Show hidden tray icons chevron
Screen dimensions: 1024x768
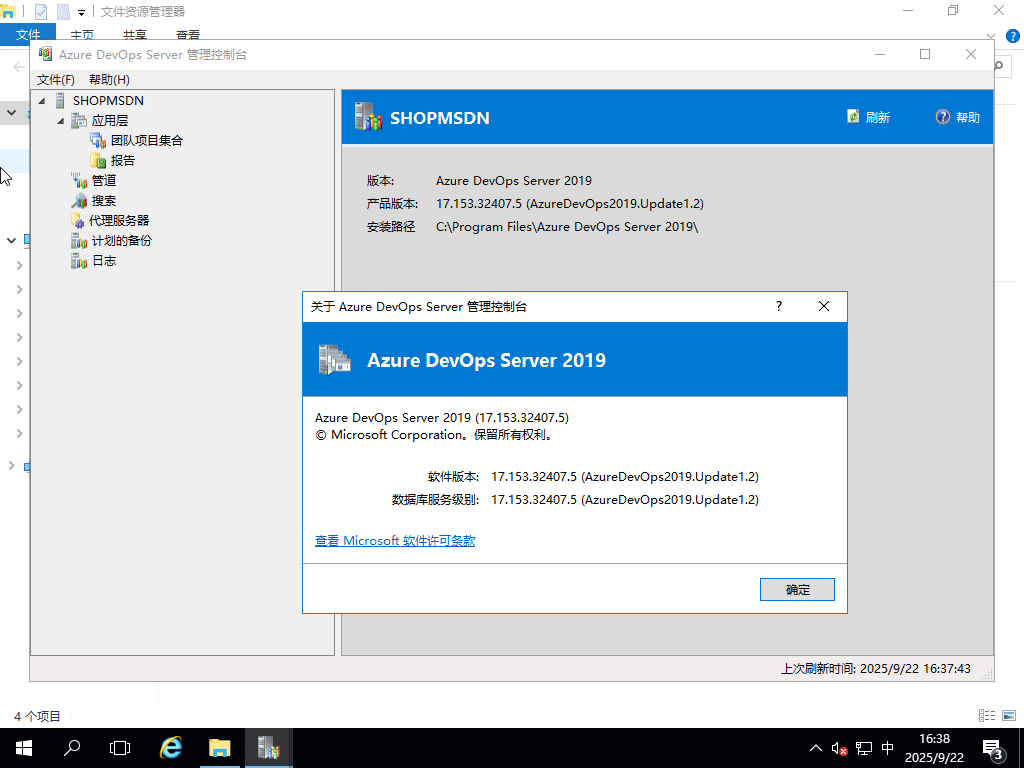[816, 748]
